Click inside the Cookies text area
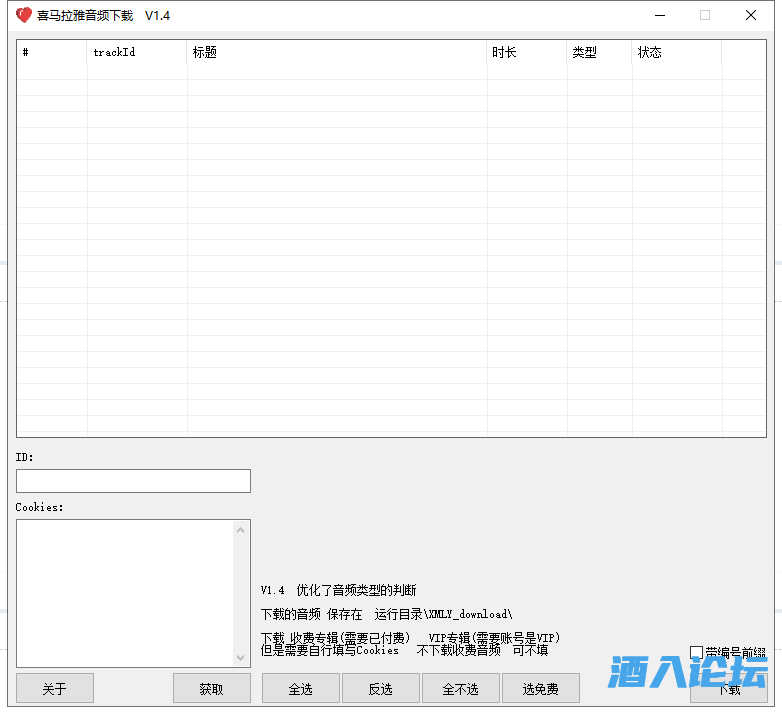782x714 pixels. (125, 593)
